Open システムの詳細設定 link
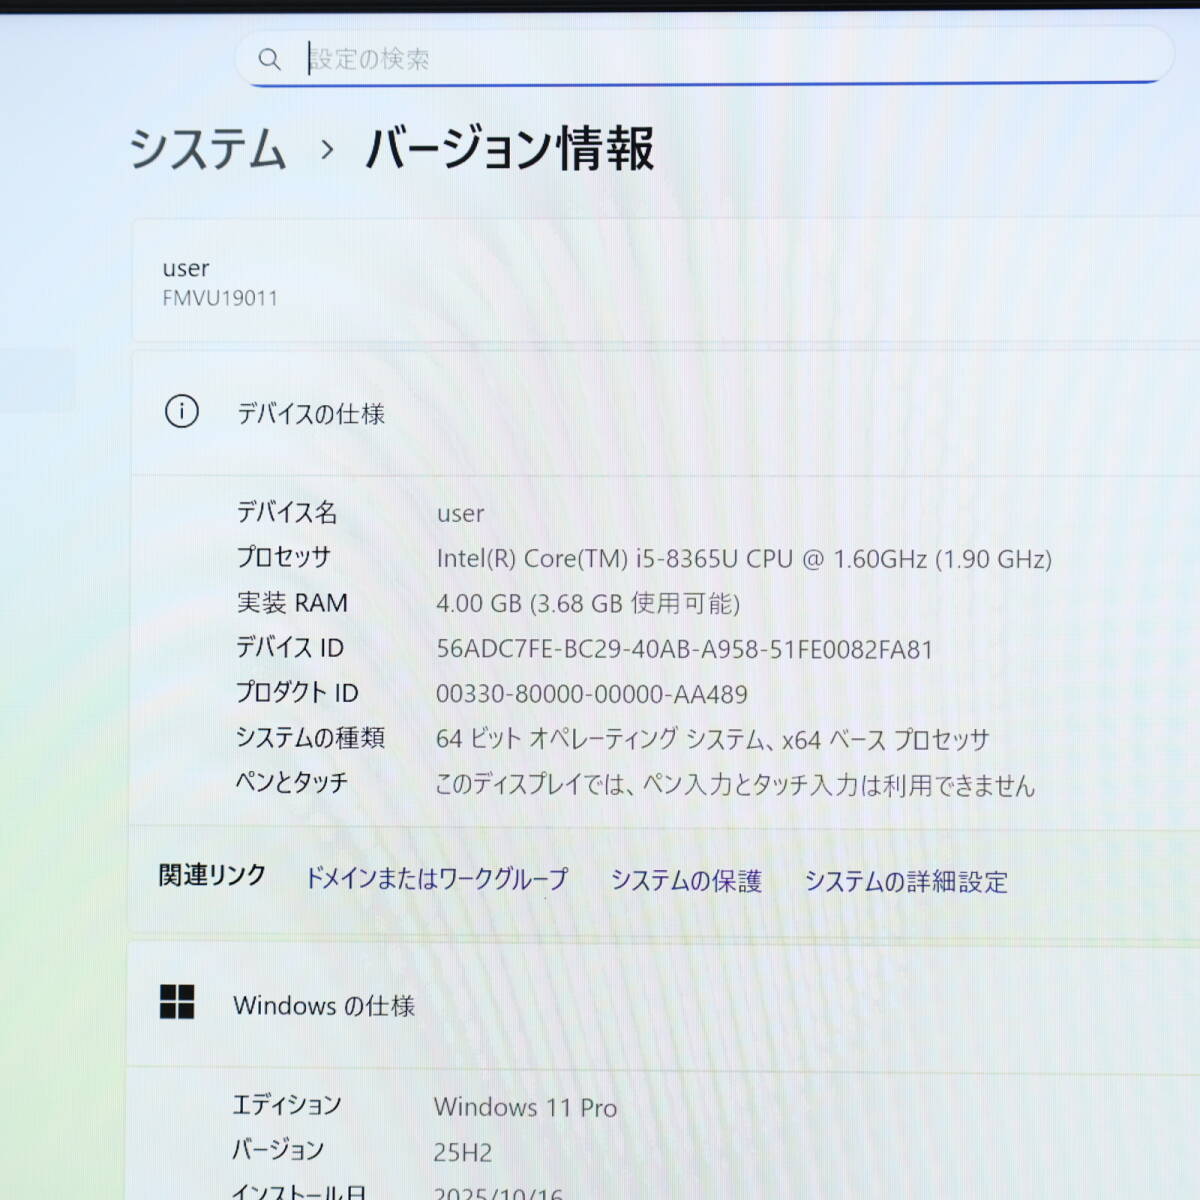The height and width of the screenshot is (1200, 1200). coord(906,882)
